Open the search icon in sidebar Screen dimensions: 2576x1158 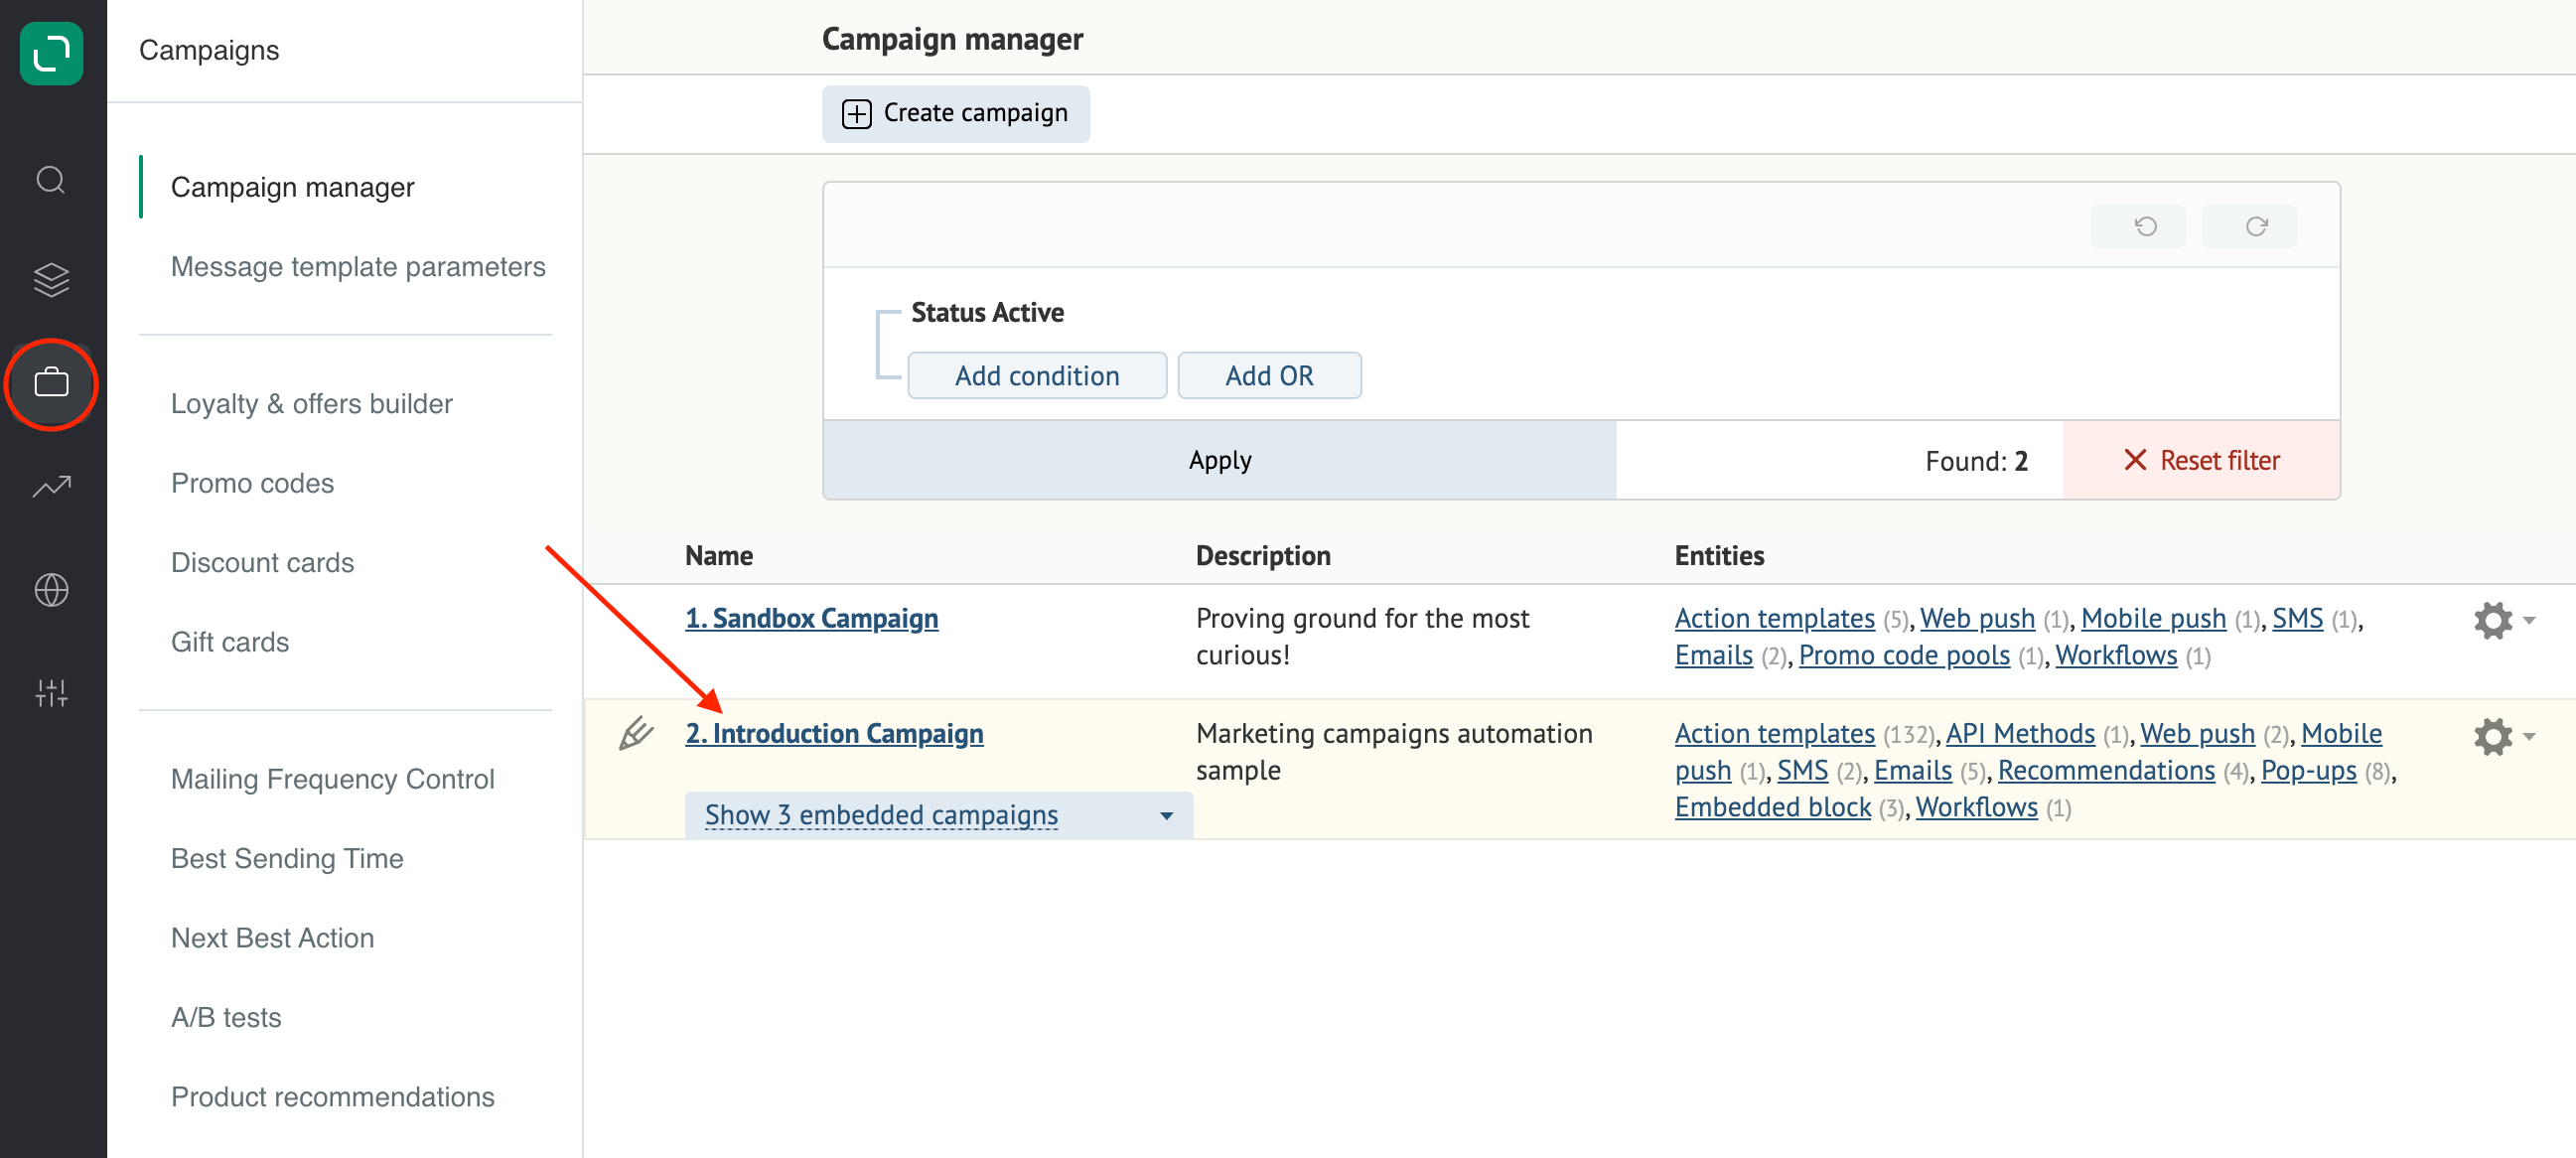(51, 180)
